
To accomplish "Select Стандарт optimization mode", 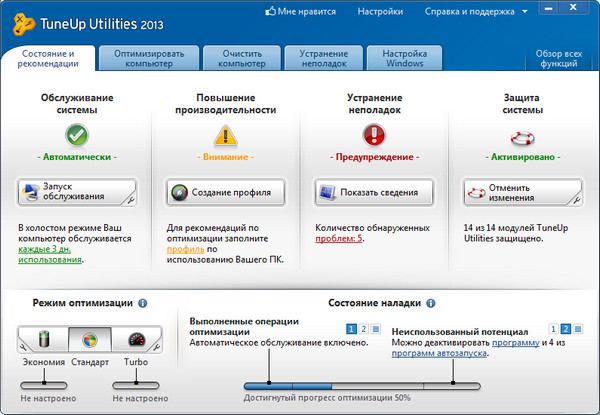I will click(89, 341).
